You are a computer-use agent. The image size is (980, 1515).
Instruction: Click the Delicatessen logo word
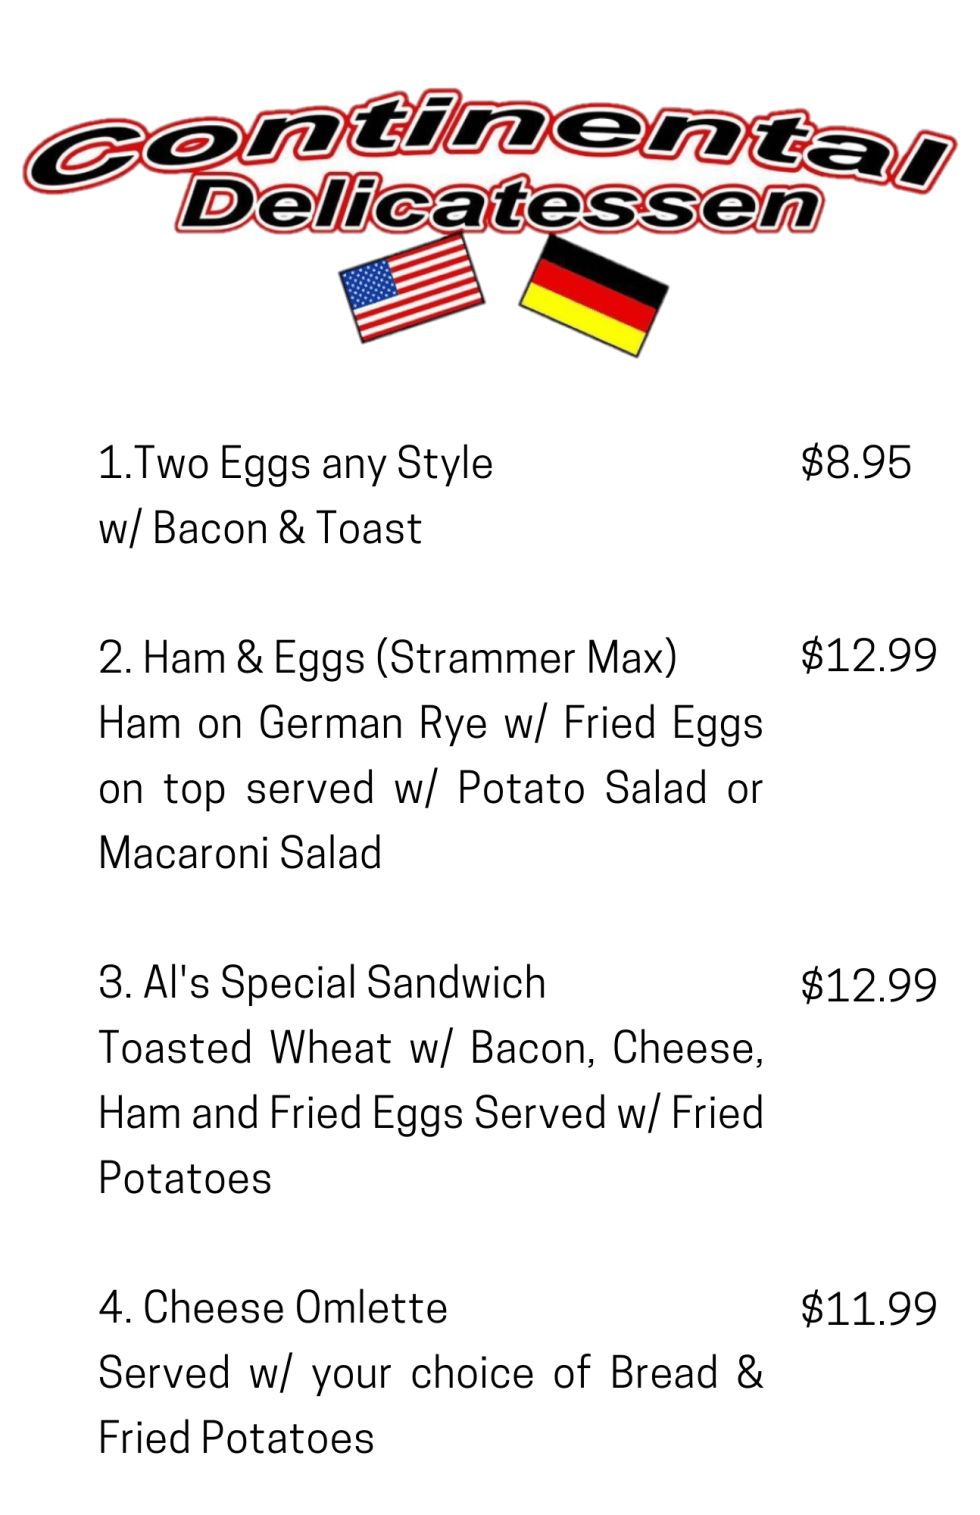(499, 205)
